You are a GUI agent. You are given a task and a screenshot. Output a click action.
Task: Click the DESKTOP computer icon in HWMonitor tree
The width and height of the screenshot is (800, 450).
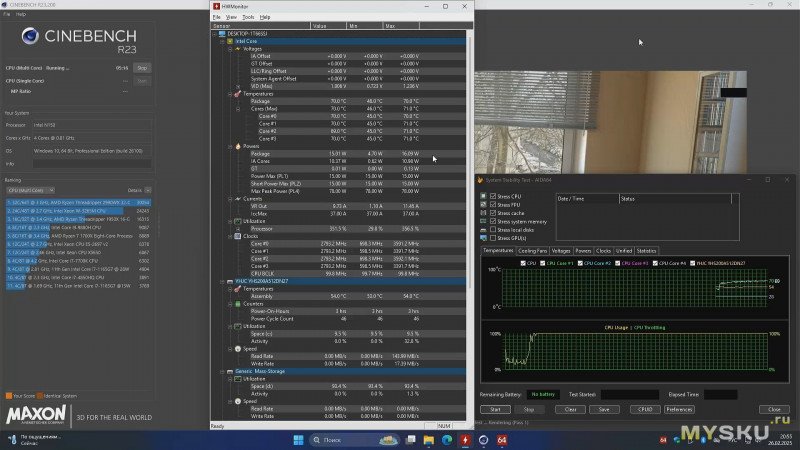point(222,34)
